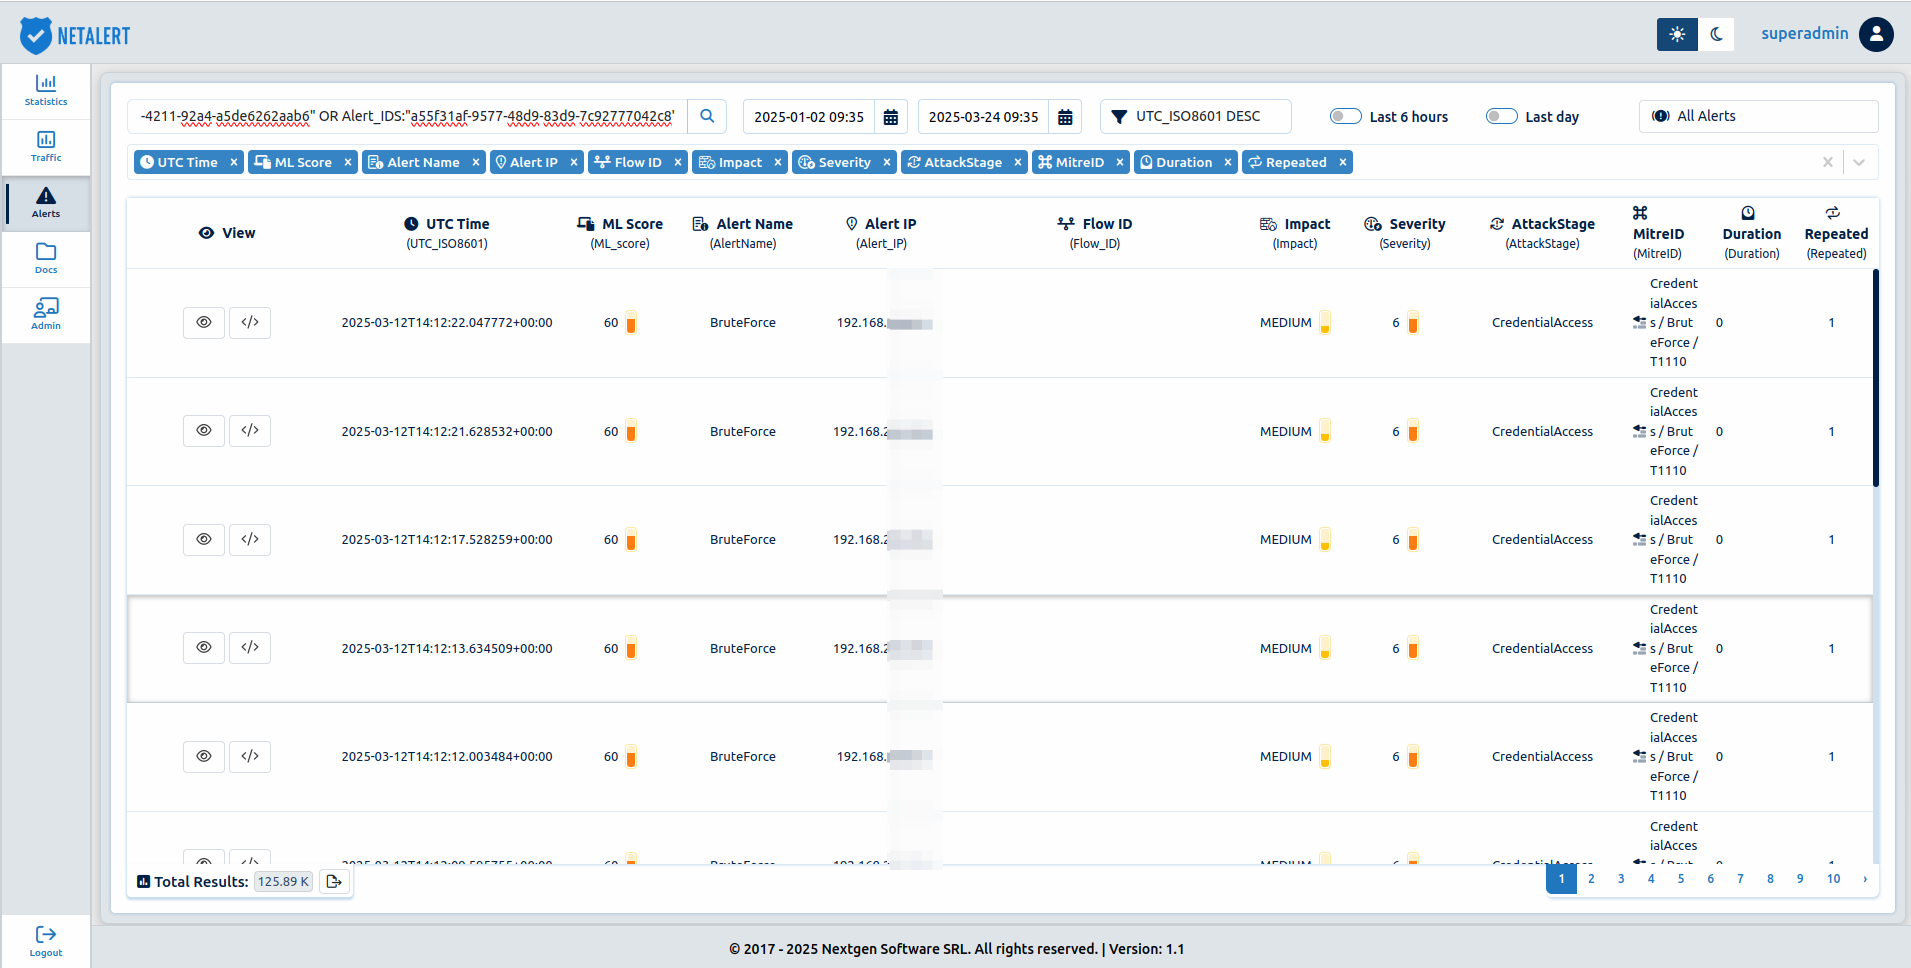The image size is (1911, 968).
Task: Open the Docs sidebar section
Action: (x=46, y=259)
